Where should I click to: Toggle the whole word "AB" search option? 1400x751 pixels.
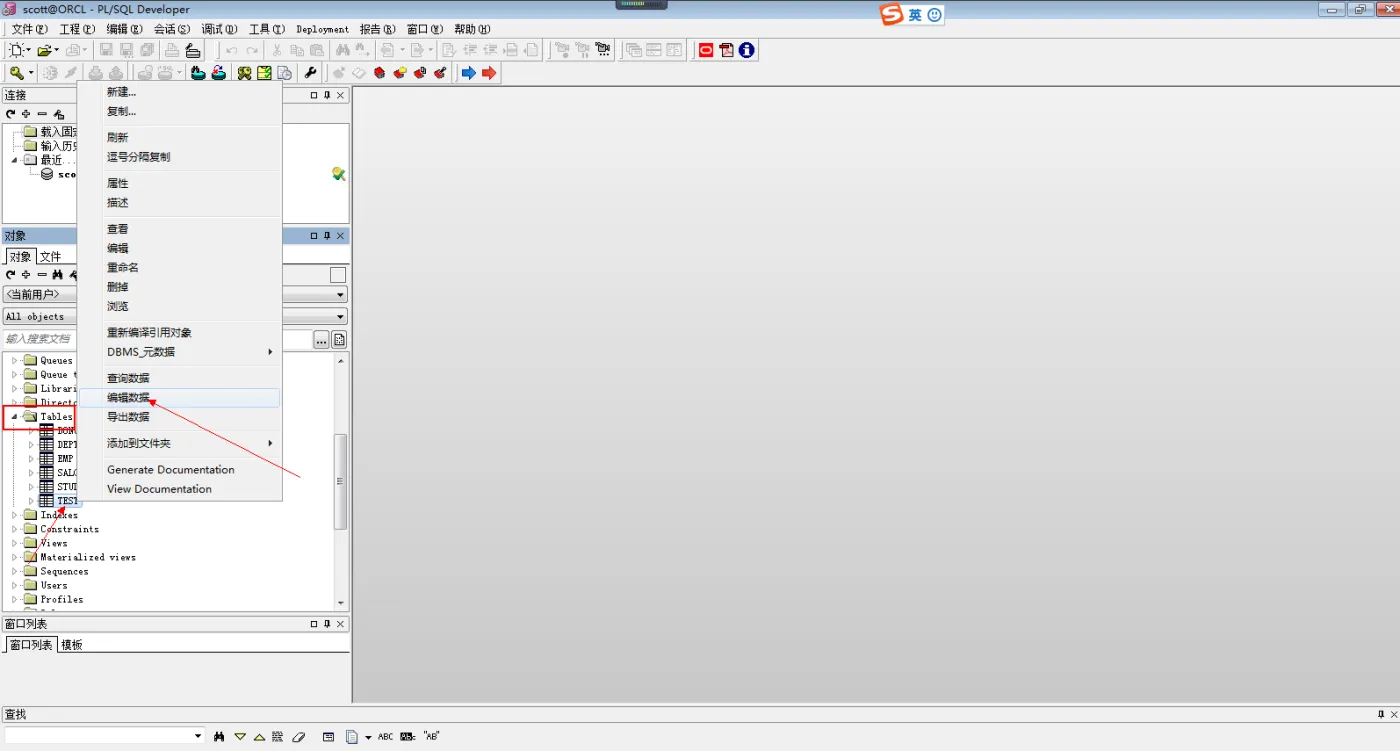[432, 736]
